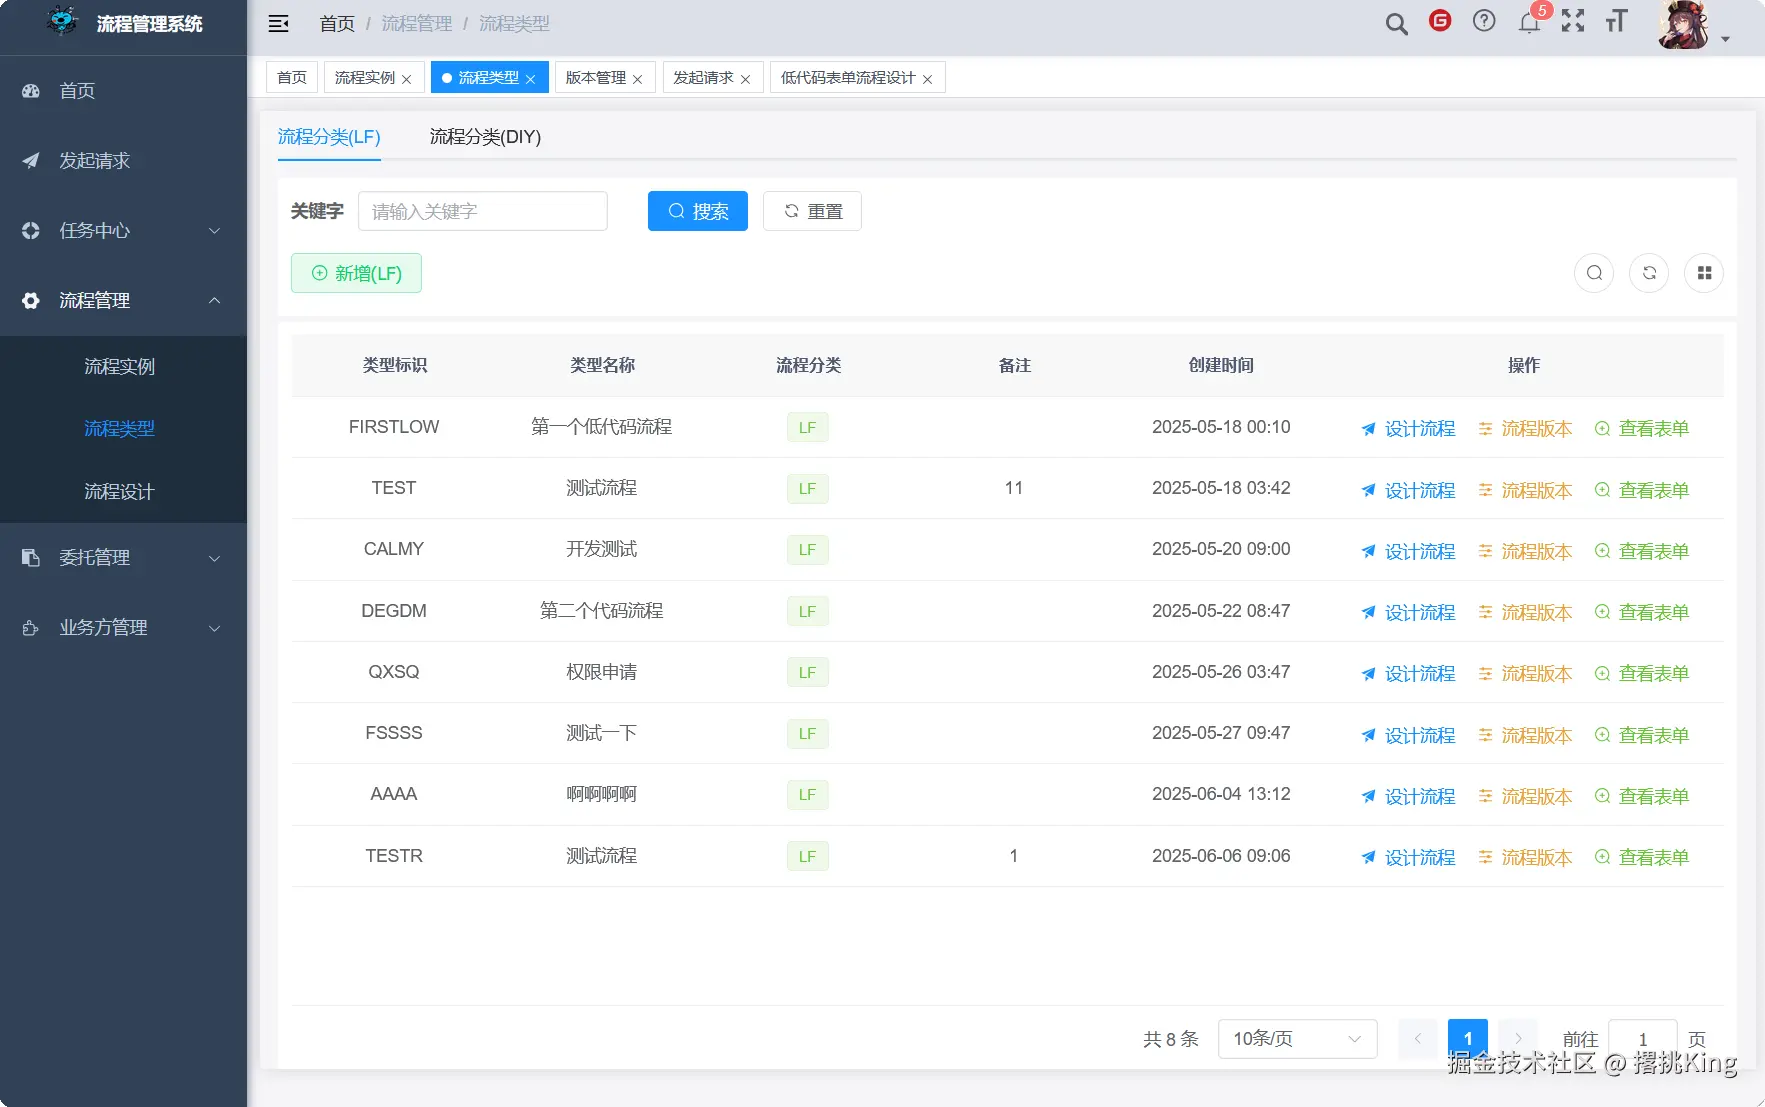Screen dimensions: 1765x1107
Task: Click the 重置 reset button
Action: [812, 211]
